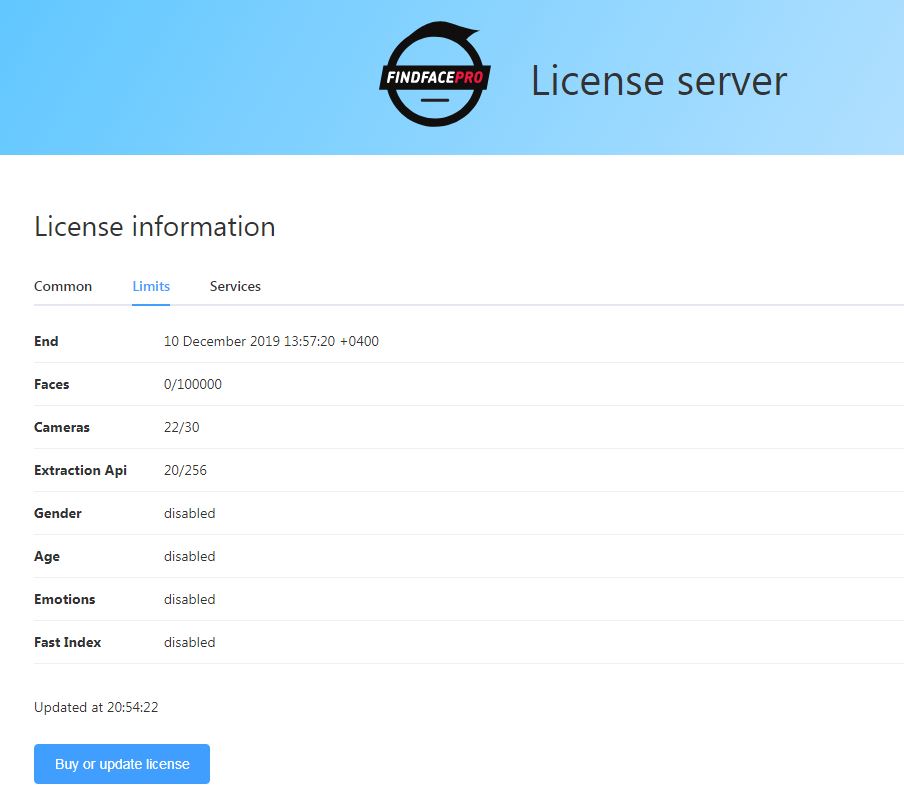Switch to the Common tab
This screenshot has width=904, height=803.
click(63, 286)
